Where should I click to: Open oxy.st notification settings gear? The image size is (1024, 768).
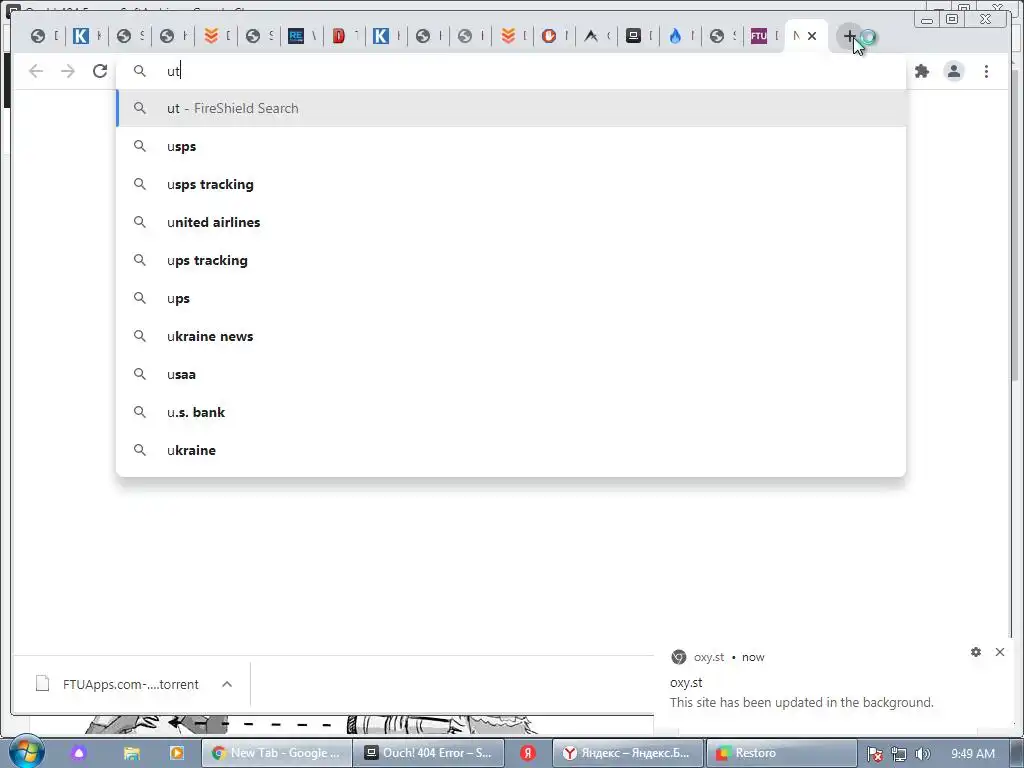pos(976,652)
